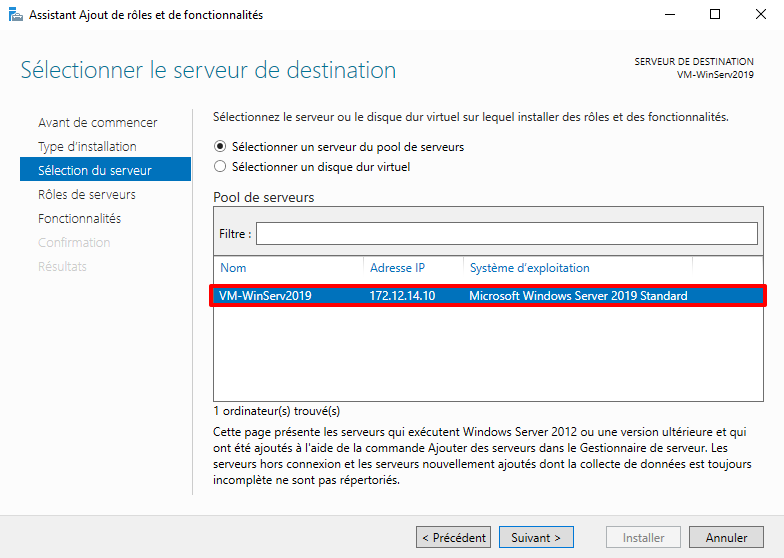Cancel the wizard with Annuler

726,538
